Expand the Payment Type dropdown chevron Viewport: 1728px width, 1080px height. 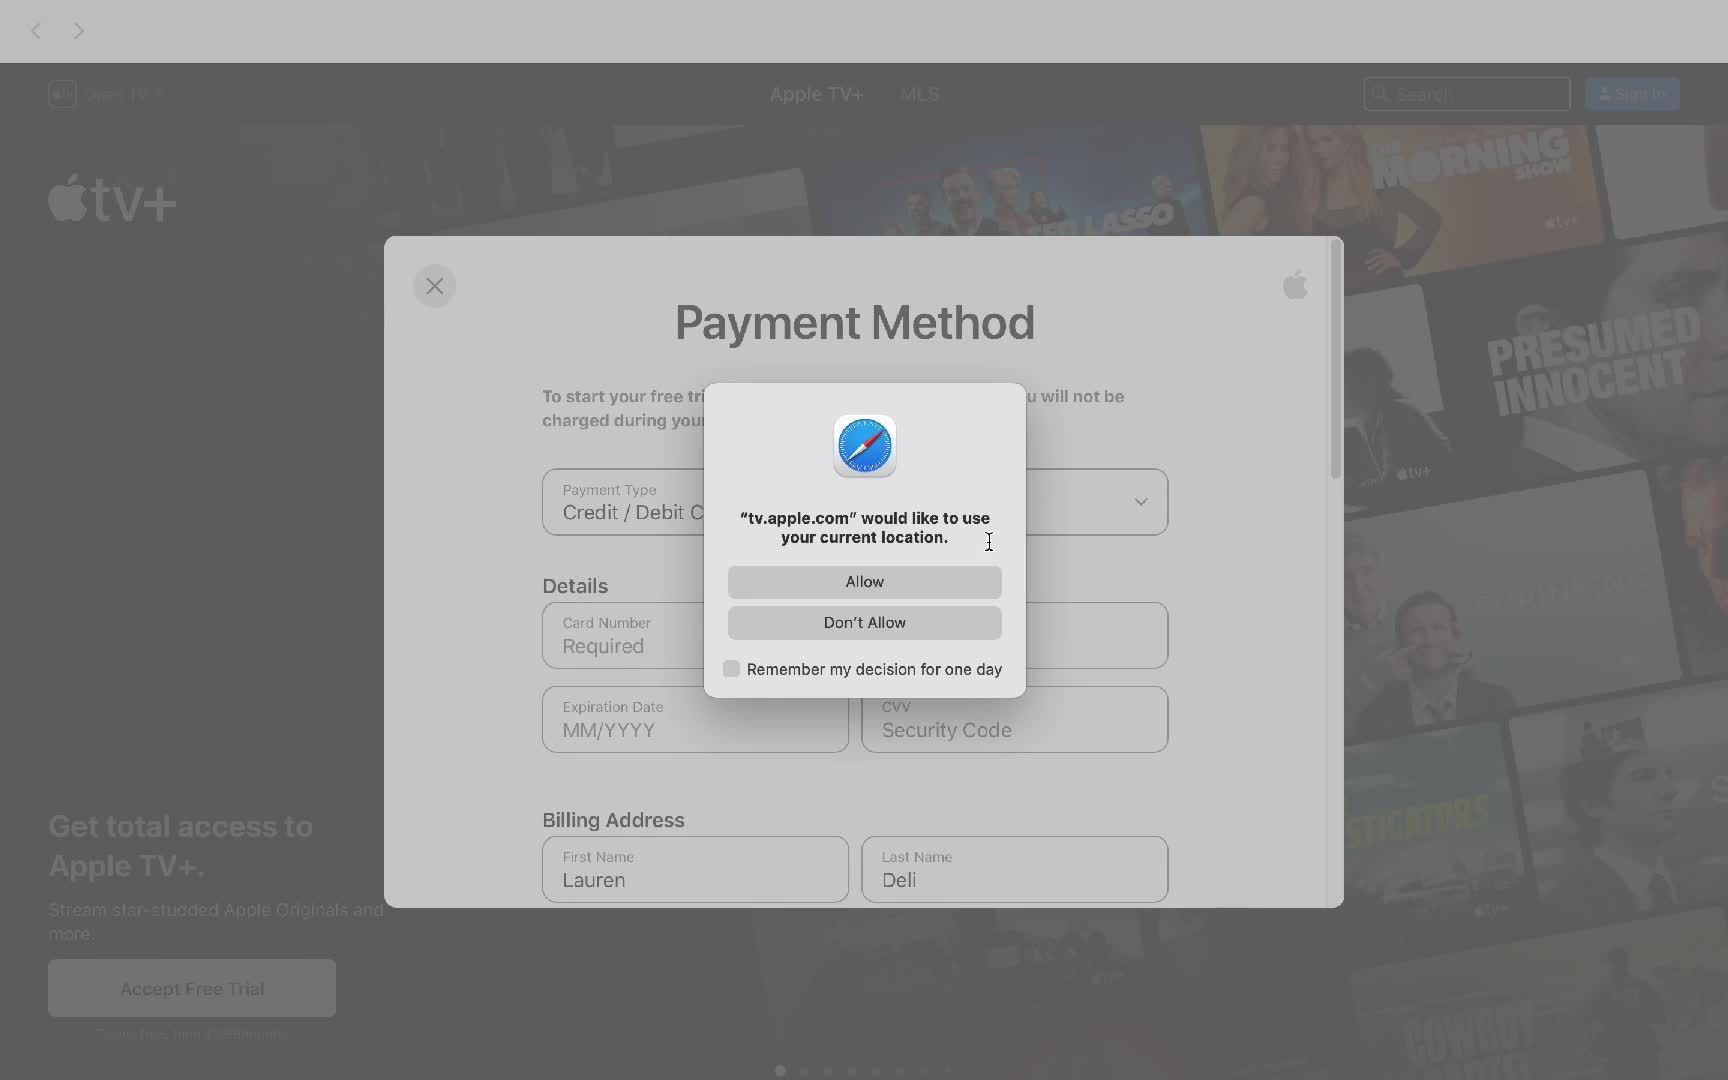click(x=1141, y=502)
